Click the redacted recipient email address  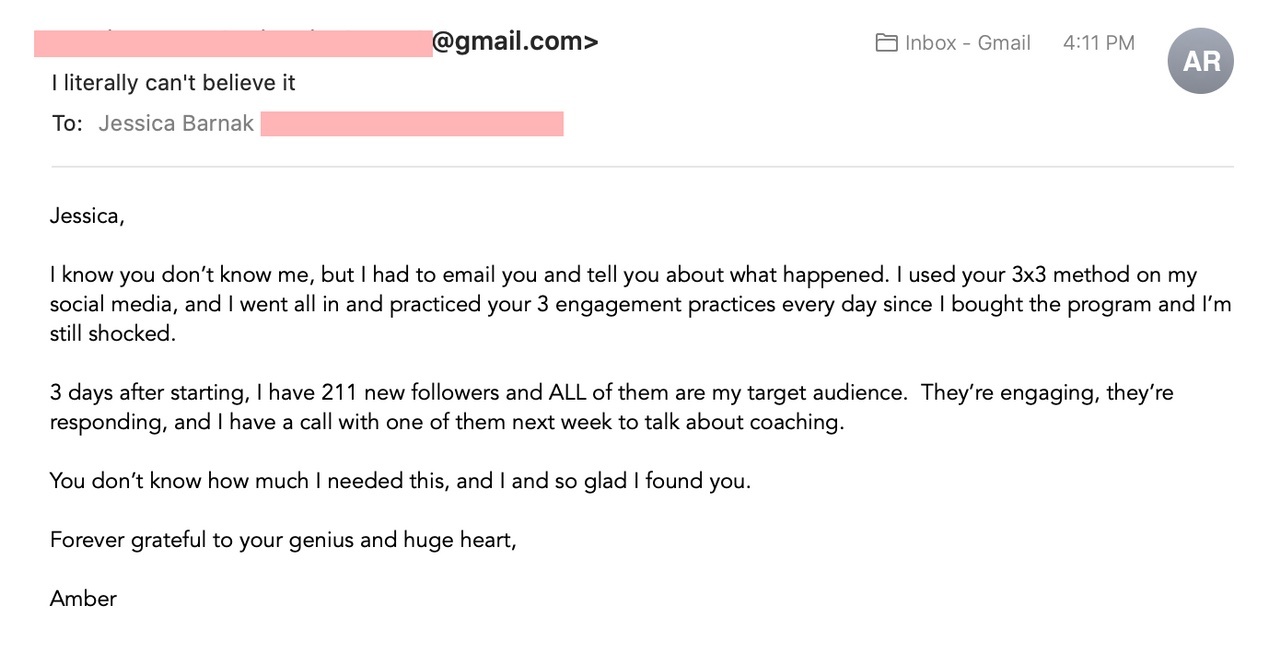pyautogui.click(x=412, y=124)
